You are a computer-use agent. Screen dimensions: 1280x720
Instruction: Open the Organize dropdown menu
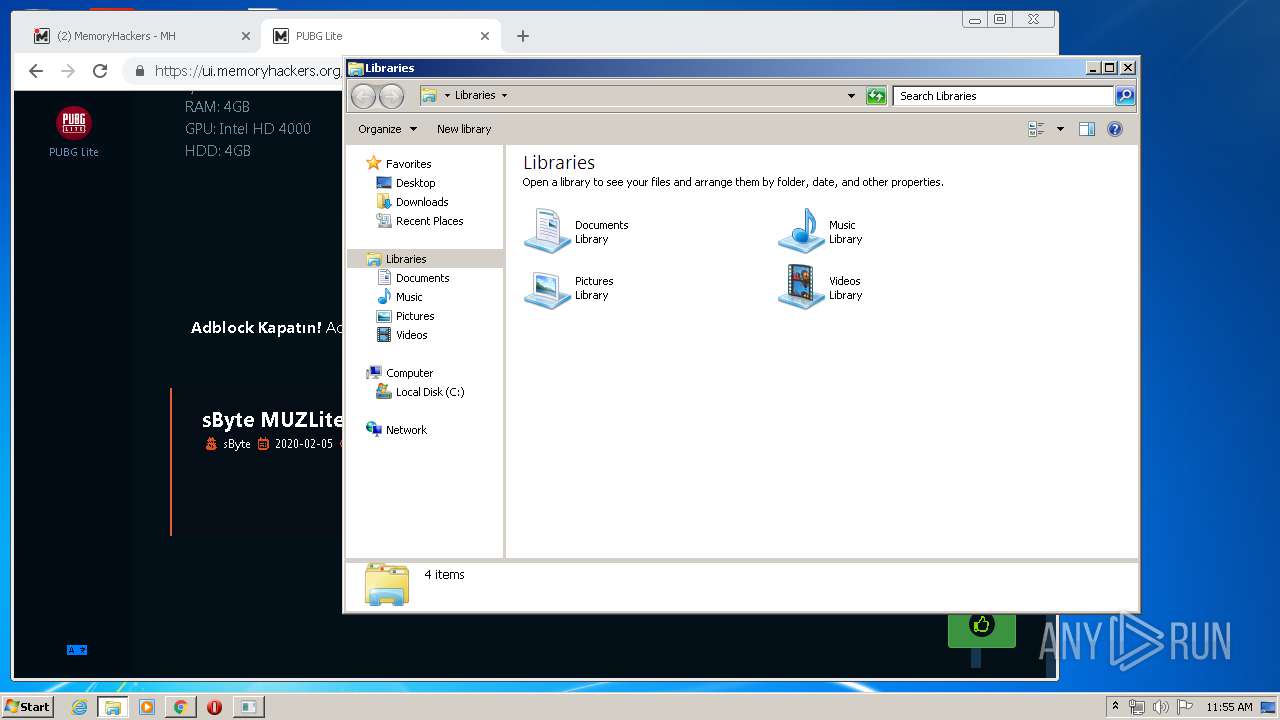click(x=387, y=129)
